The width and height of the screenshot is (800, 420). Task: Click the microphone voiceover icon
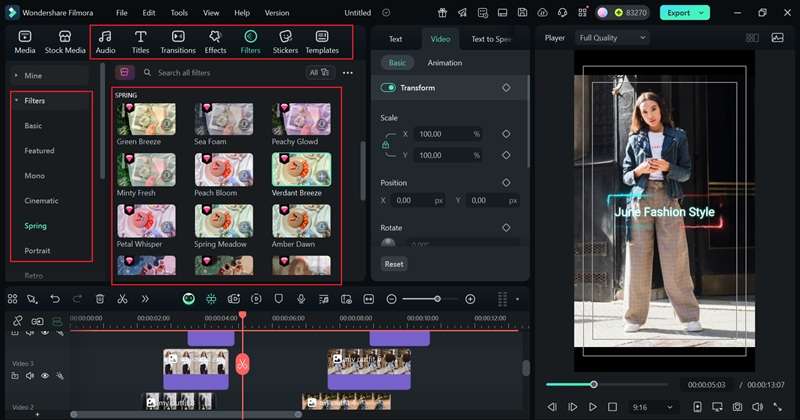(x=301, y=299)
